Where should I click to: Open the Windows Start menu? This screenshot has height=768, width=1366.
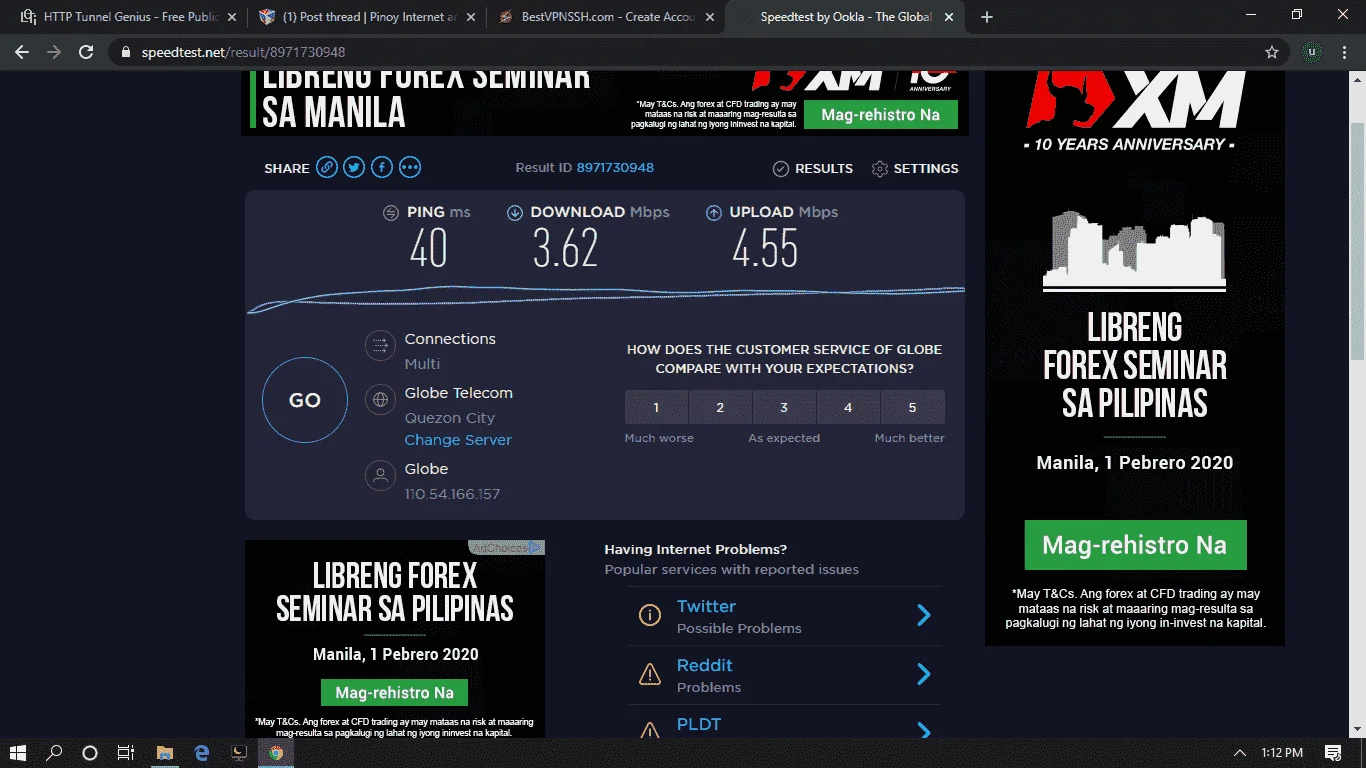(x=18, y=752)
